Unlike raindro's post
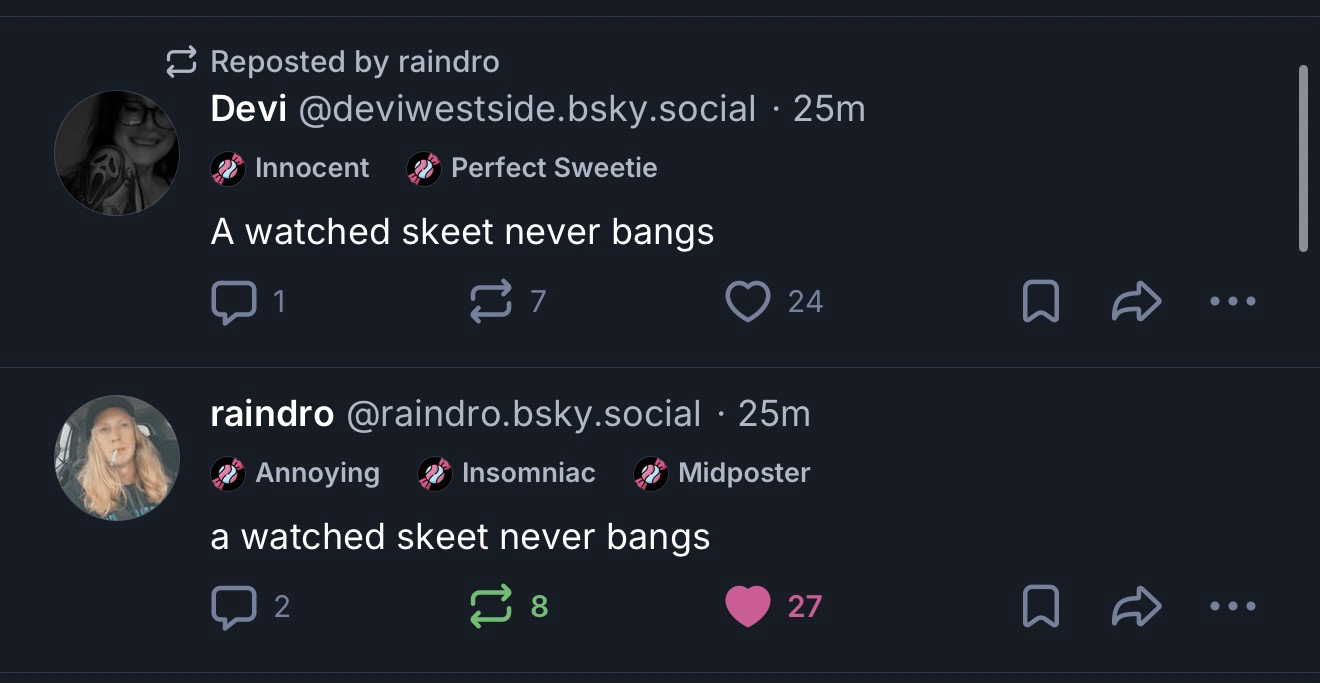1320x683 pixels. point(748,606)
